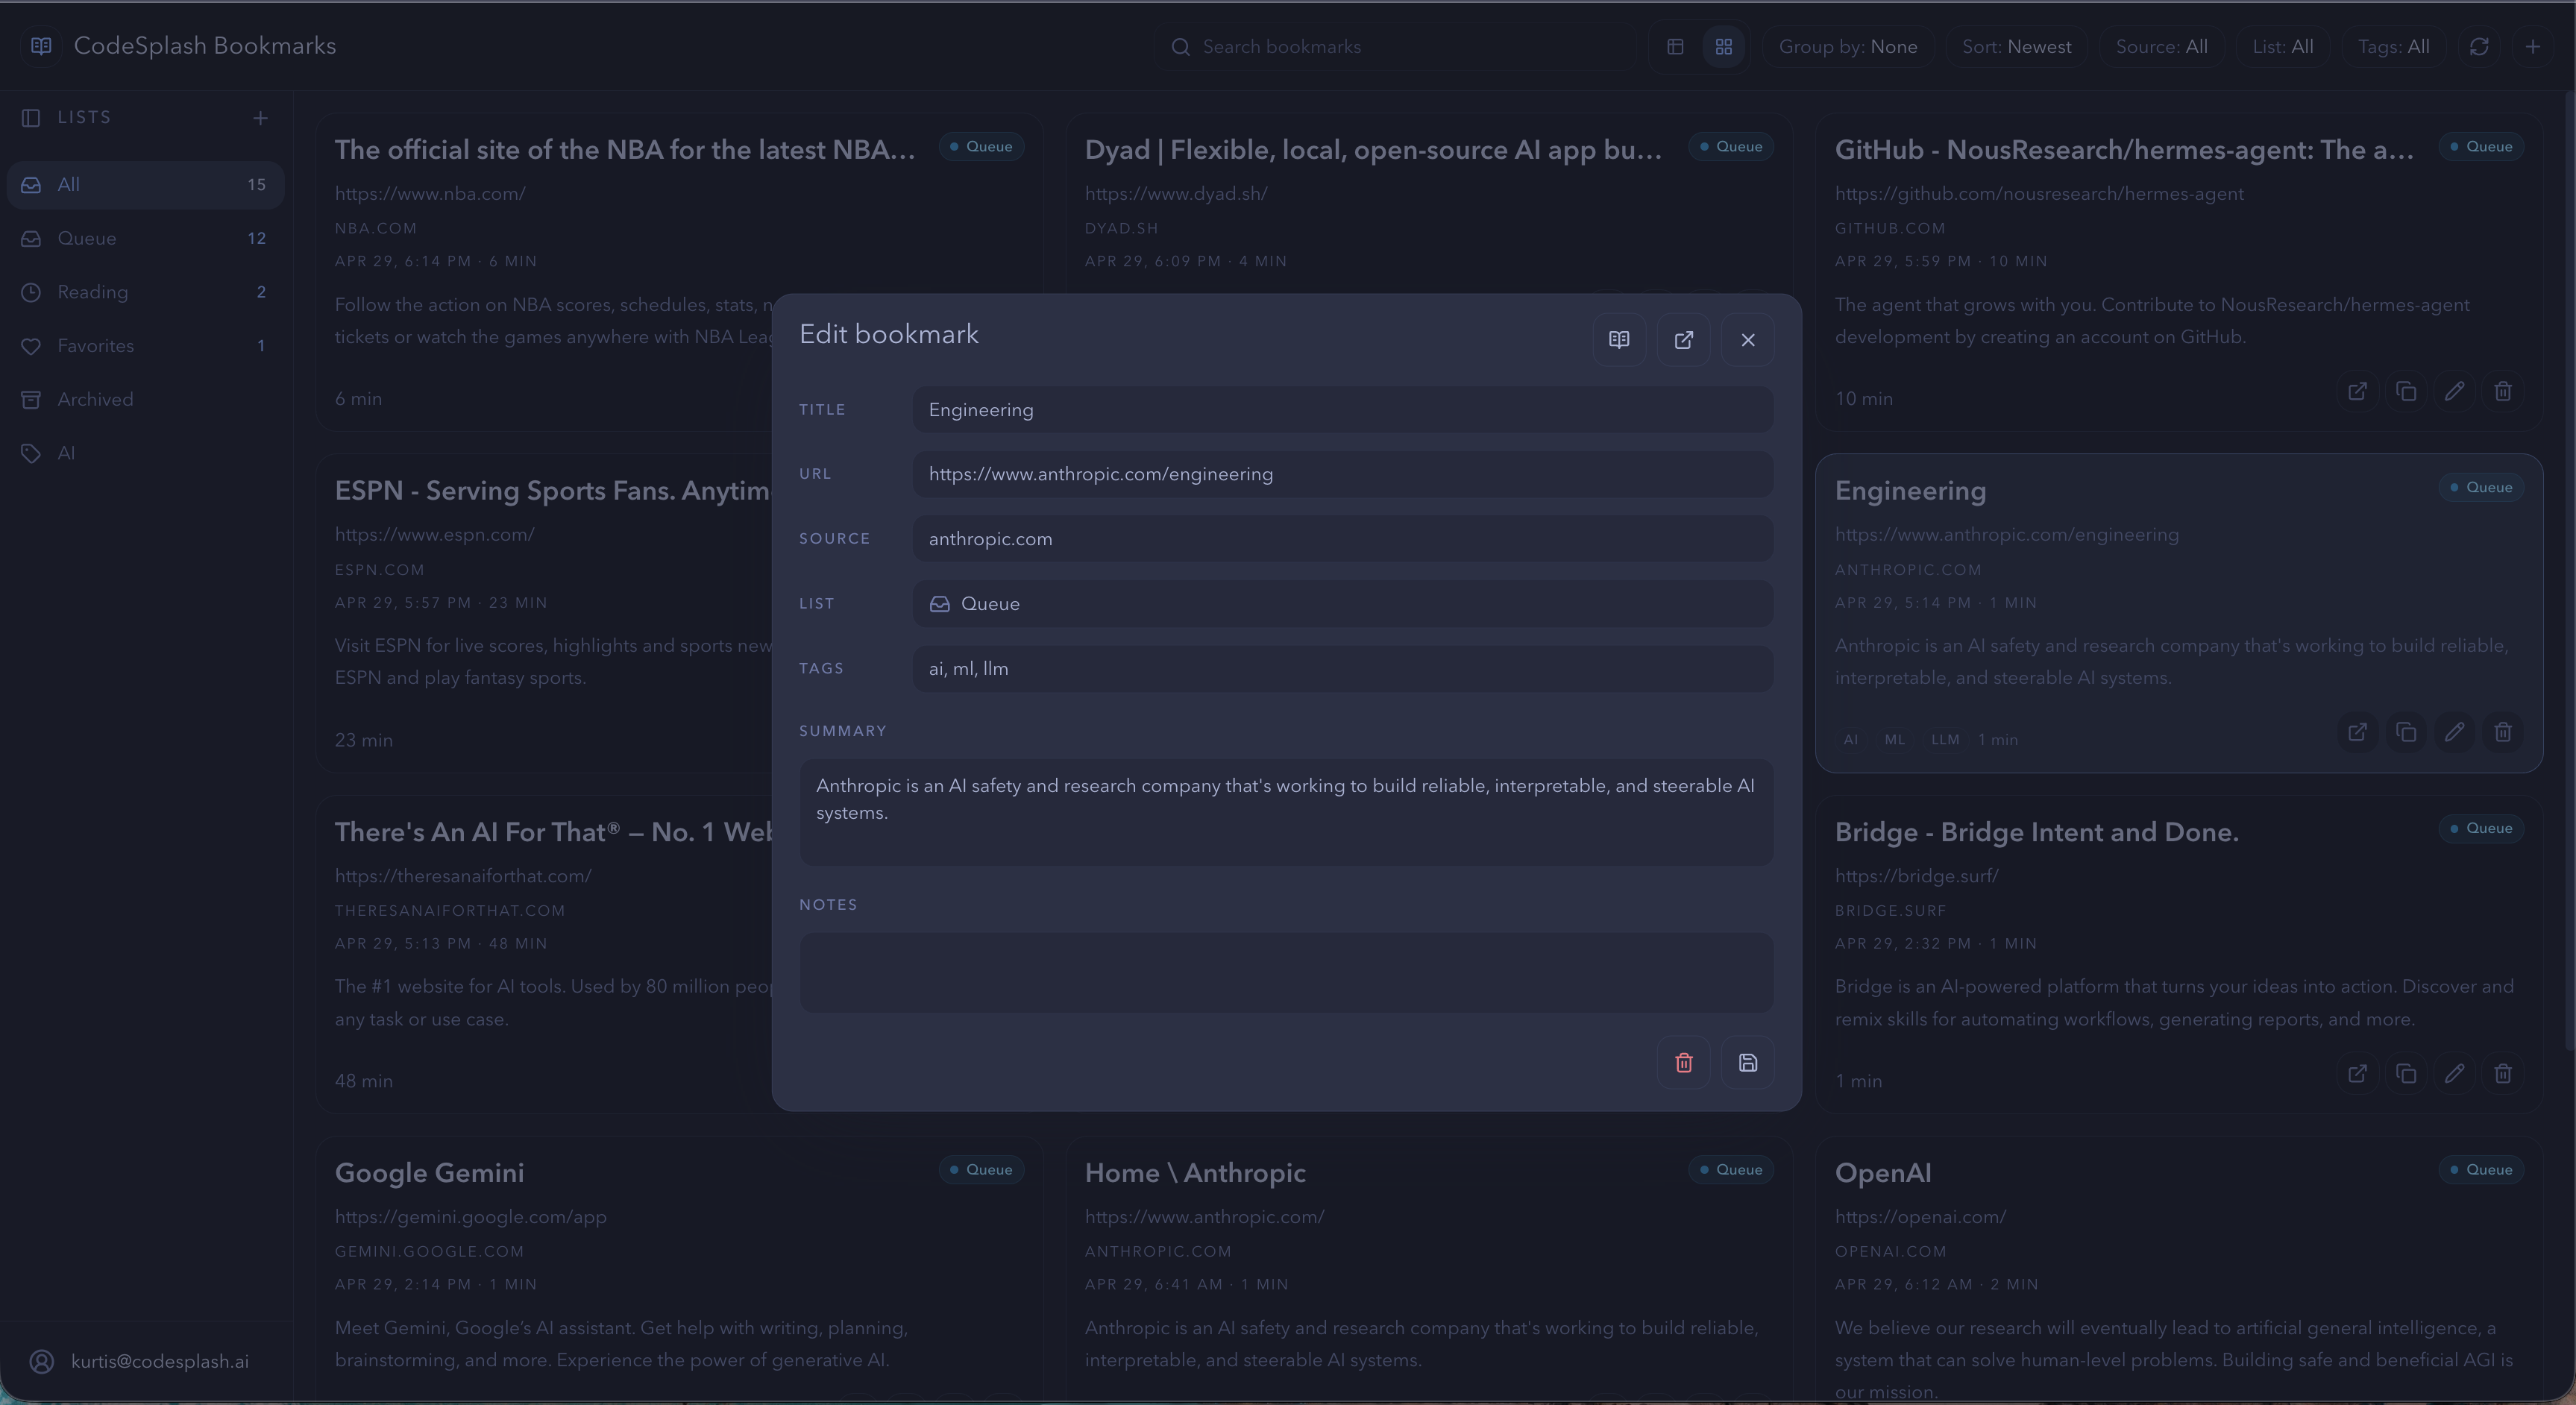
Task: Create new list with sidebar plus
Action: click(x=260, y=118)
